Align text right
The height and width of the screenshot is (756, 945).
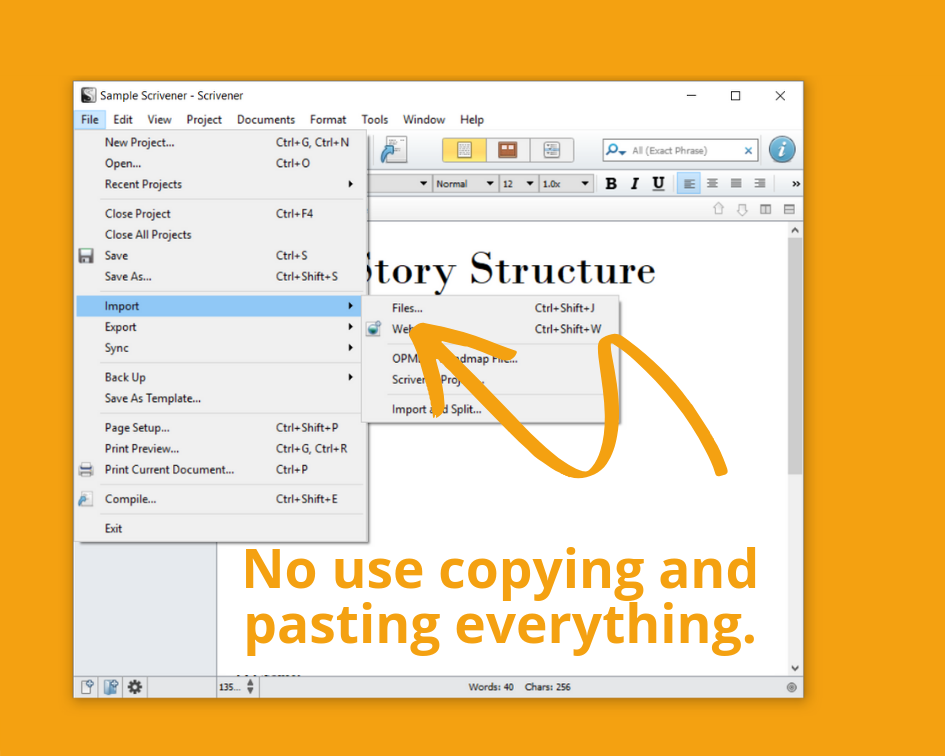(x=759, y=183)
